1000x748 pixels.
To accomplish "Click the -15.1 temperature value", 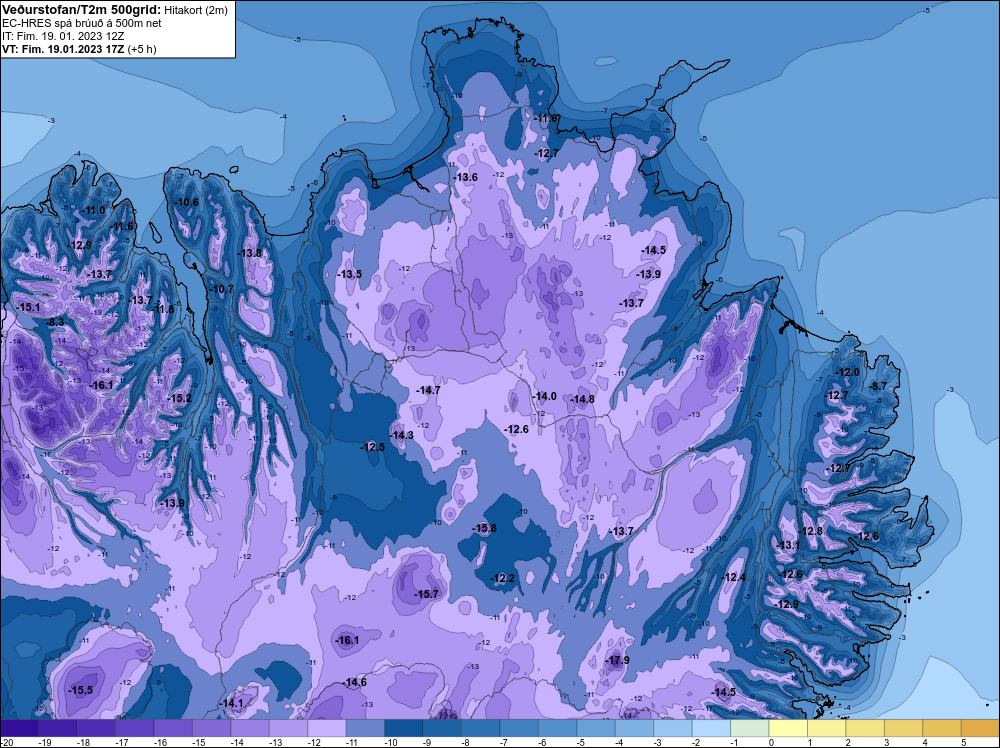I will pos(29,307).
